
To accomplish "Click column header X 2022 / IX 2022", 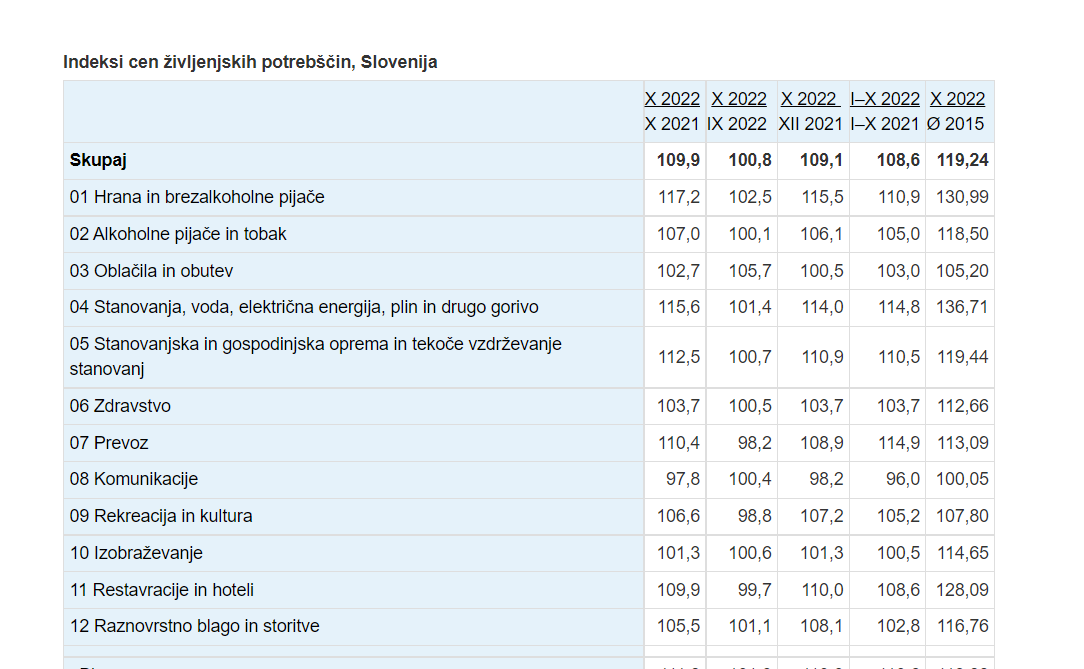I will pyautogui.click(x=737, y=111).
